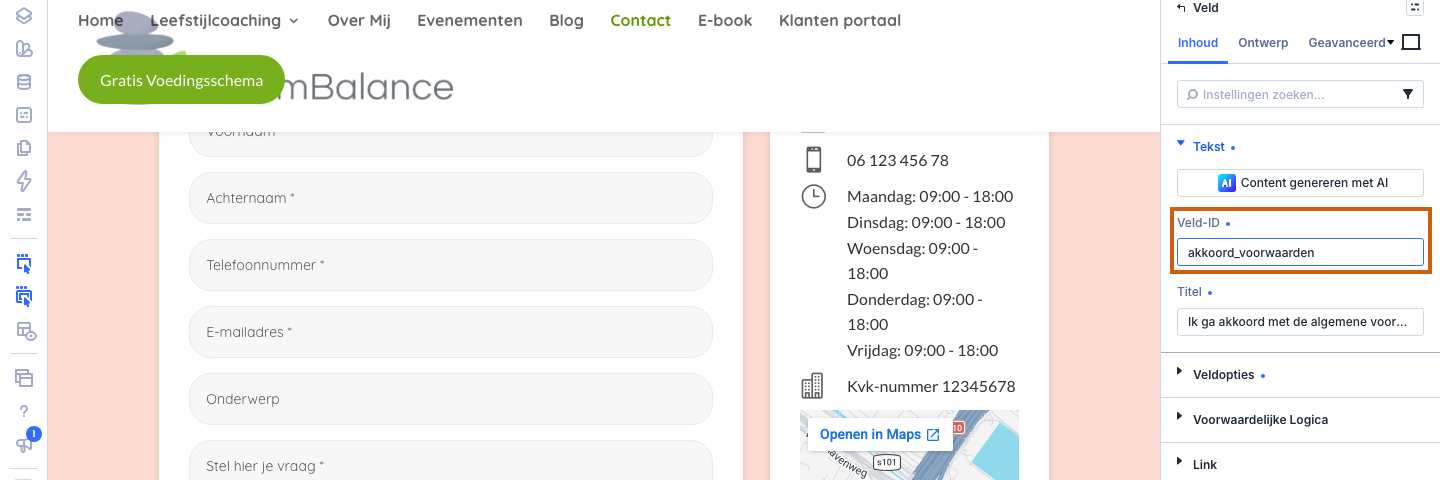Open the Geavanceerd tab
This screenshot has height=480, width=1440.
pyautogui.click(x=1345, y=43)
